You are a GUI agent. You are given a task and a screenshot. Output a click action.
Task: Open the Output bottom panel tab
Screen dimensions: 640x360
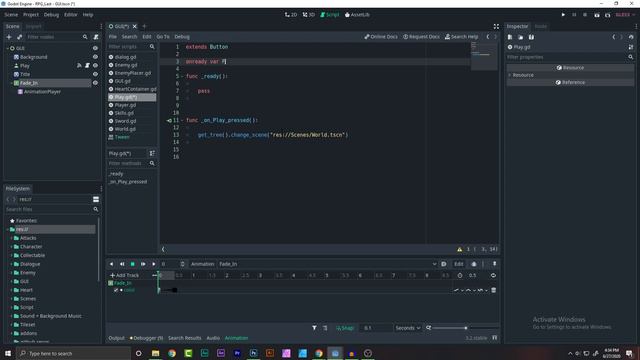(116, 338)
